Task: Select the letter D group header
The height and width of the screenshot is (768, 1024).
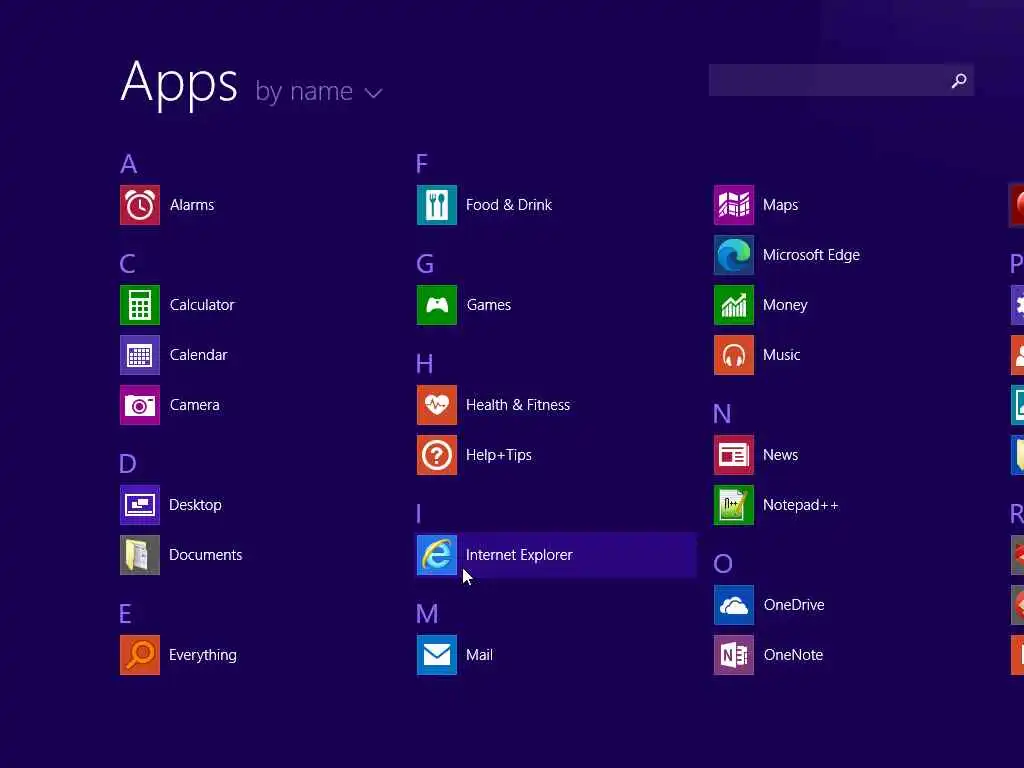Action: tap(128, 464)
